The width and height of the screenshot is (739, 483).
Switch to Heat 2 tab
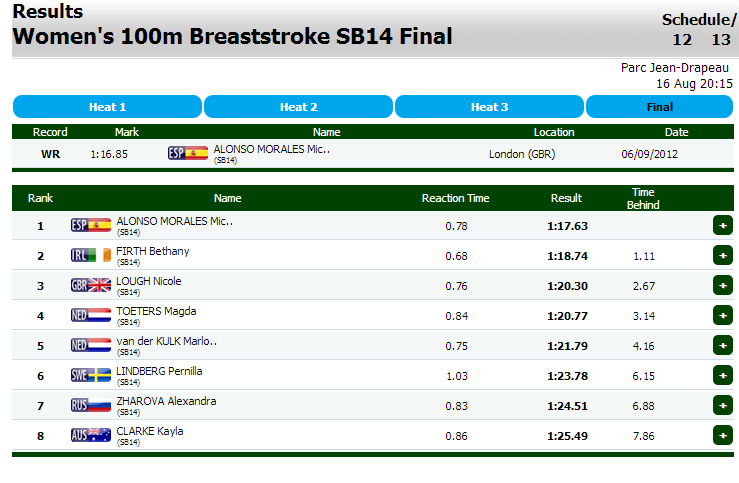pyautogui.click(x=298, y=107)
